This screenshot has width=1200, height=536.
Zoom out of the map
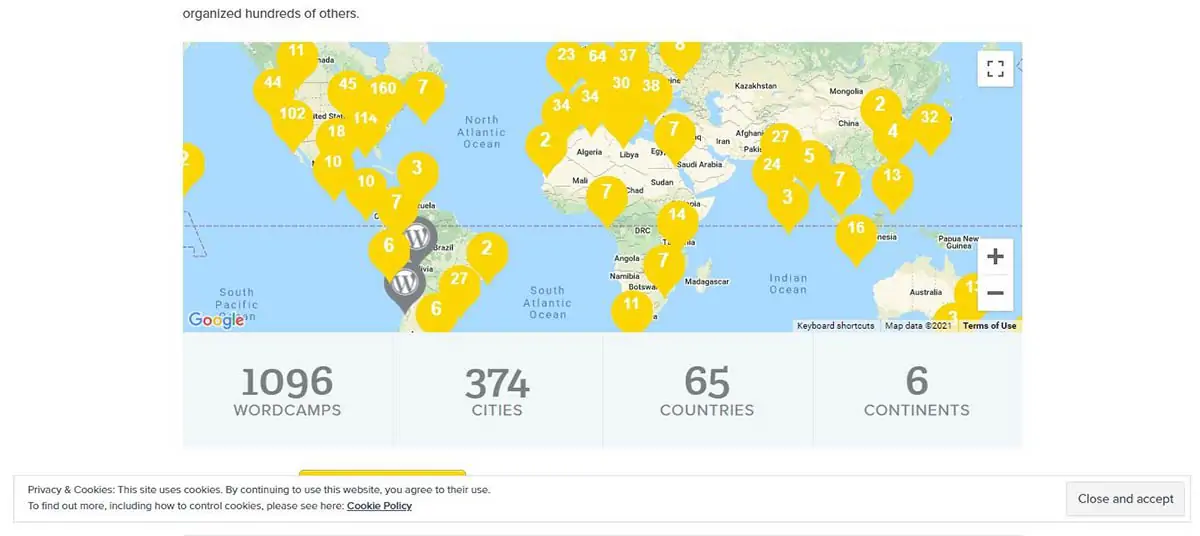click(995, 293)
